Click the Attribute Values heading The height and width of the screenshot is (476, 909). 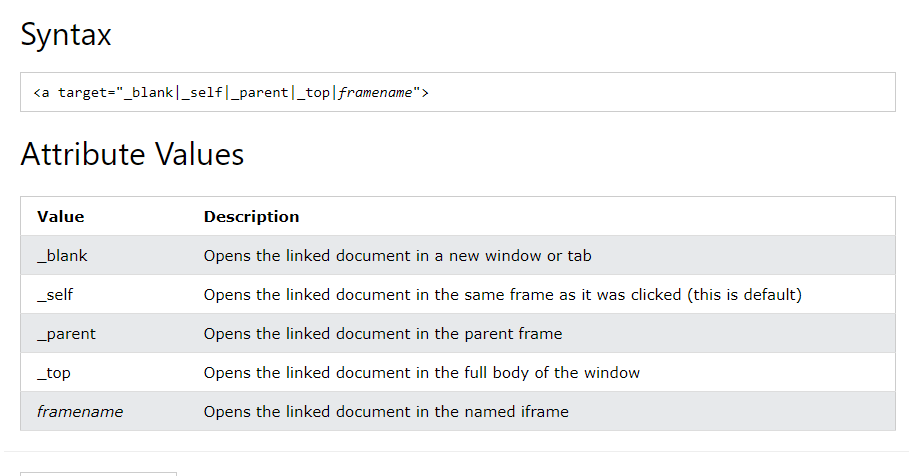click(132, 155)
